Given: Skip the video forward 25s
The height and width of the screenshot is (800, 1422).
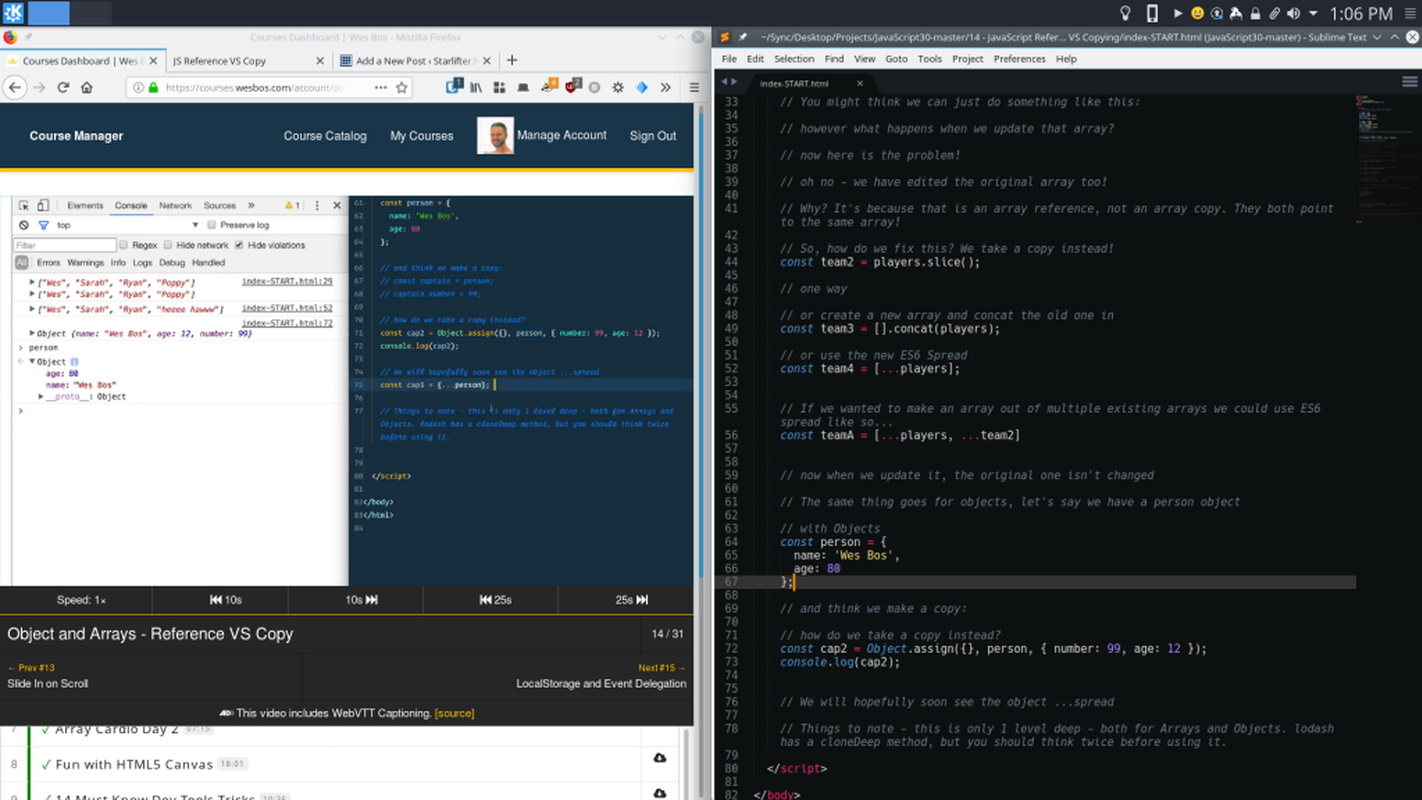Looking at the screenshot, I should click(631, 600).
